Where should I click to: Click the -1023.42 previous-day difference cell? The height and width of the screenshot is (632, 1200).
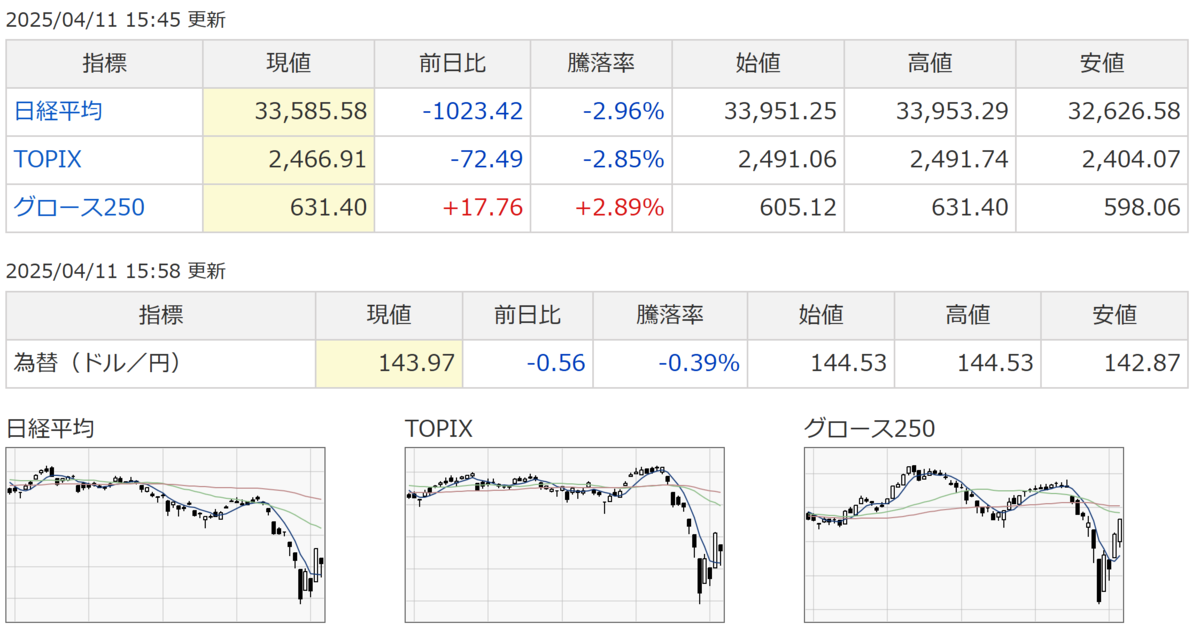click(x=452, y=112)
